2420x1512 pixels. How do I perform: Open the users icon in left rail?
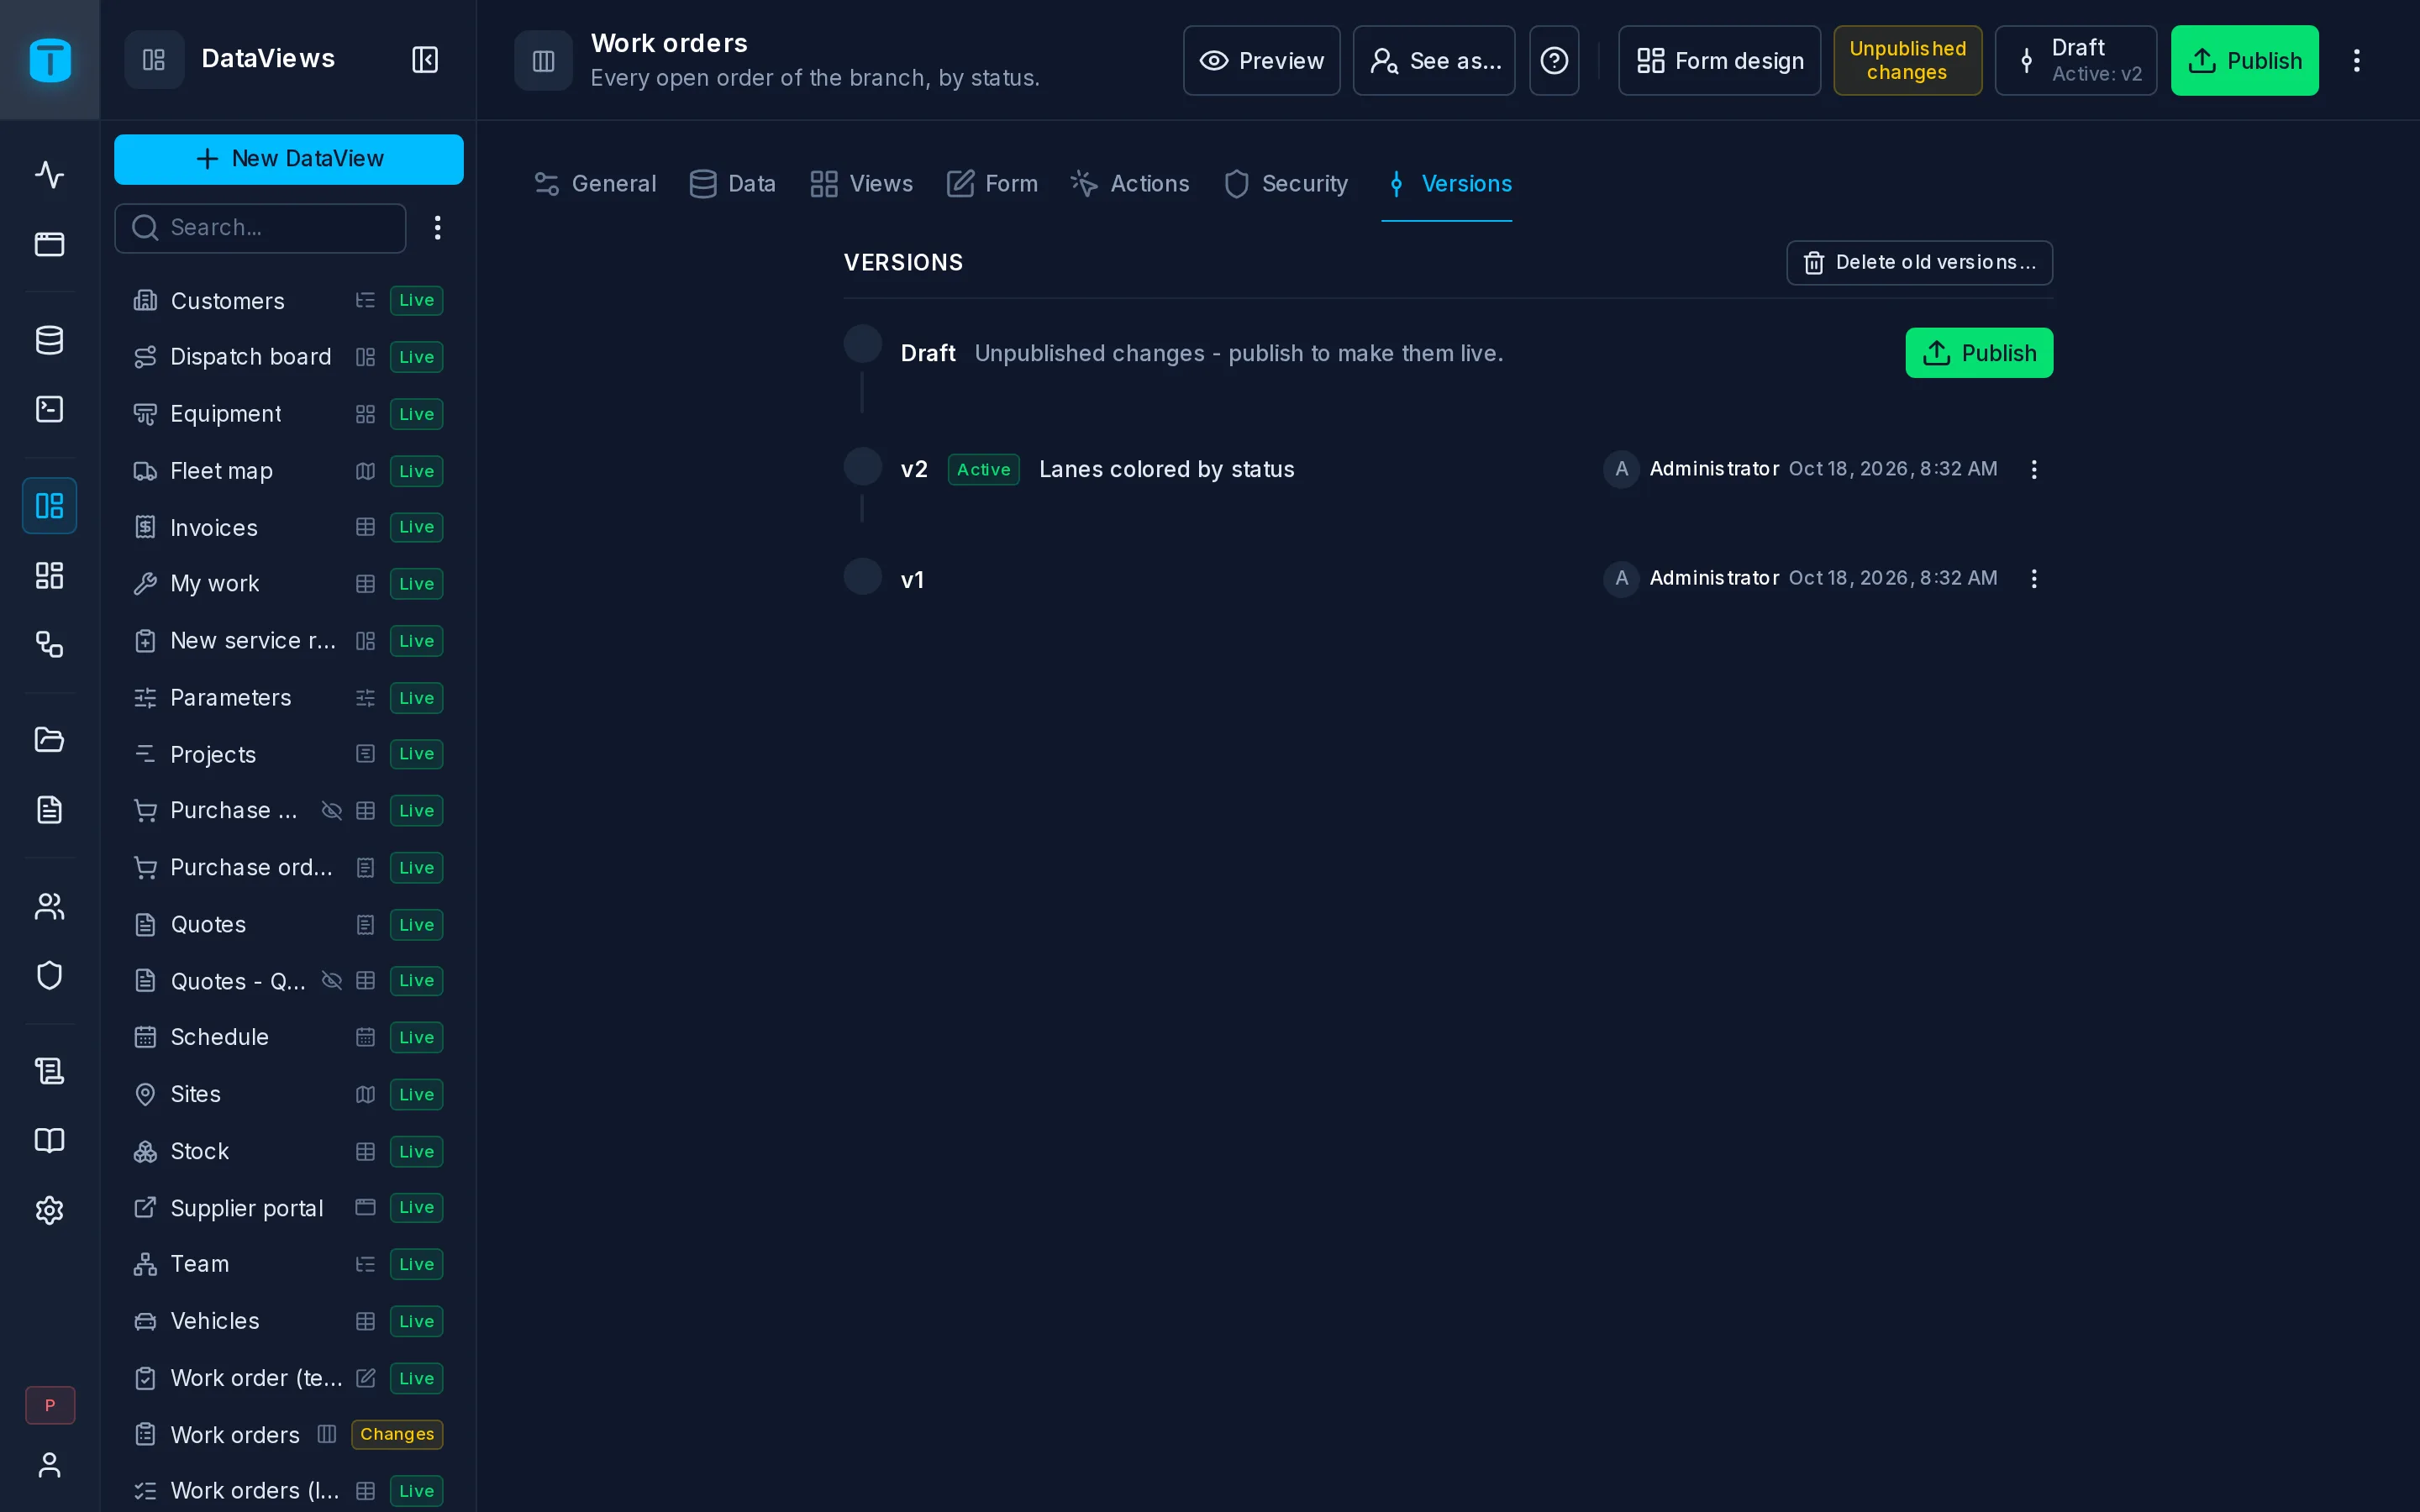[49, 906]
